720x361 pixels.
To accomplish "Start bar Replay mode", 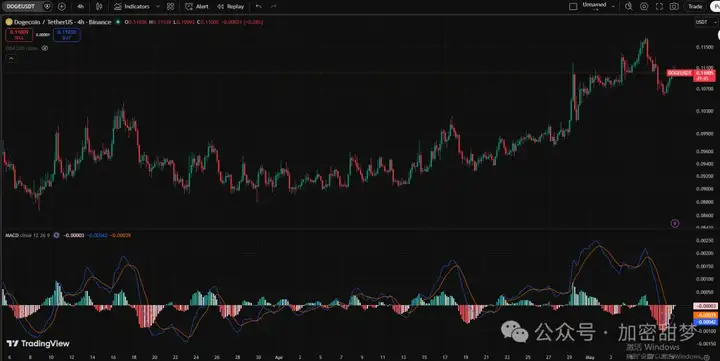I will (231, 6).
